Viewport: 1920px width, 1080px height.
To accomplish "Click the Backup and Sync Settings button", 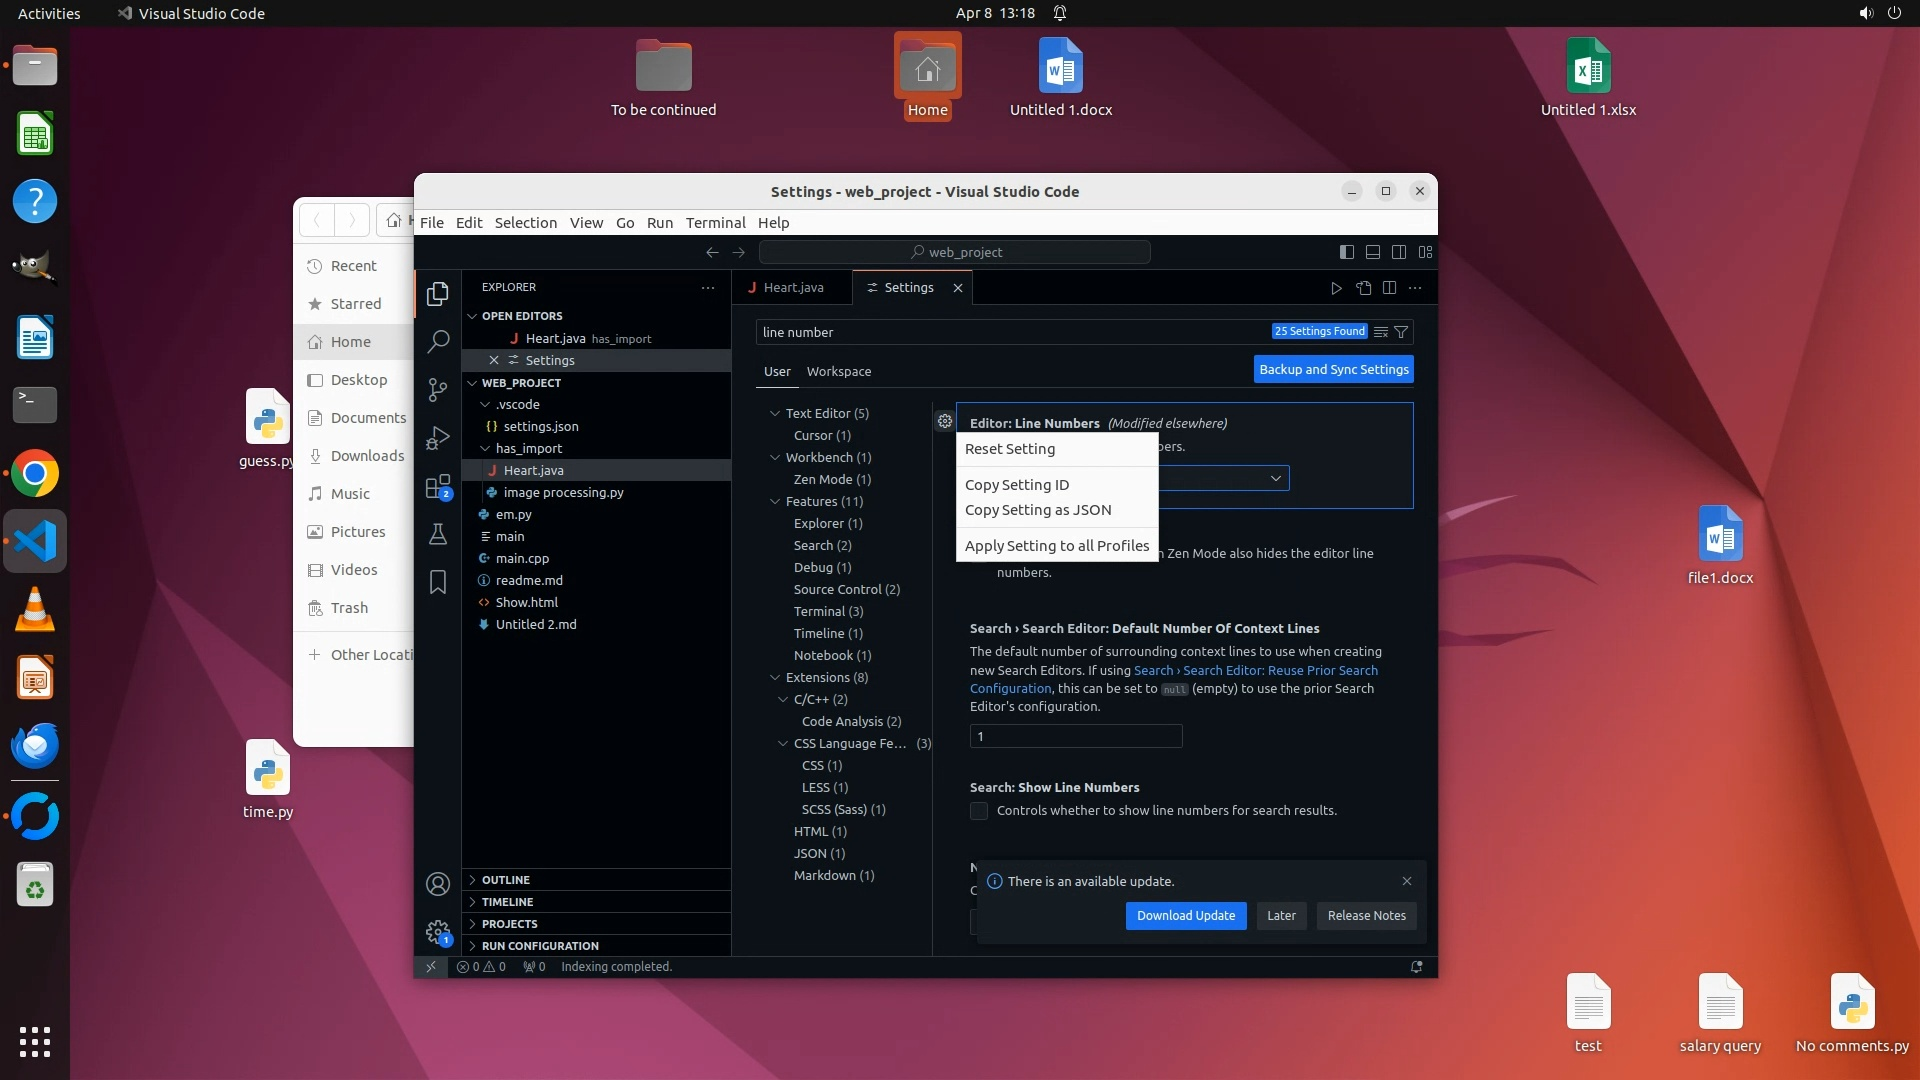I will pyautogui.click(x=1333, y=369).
